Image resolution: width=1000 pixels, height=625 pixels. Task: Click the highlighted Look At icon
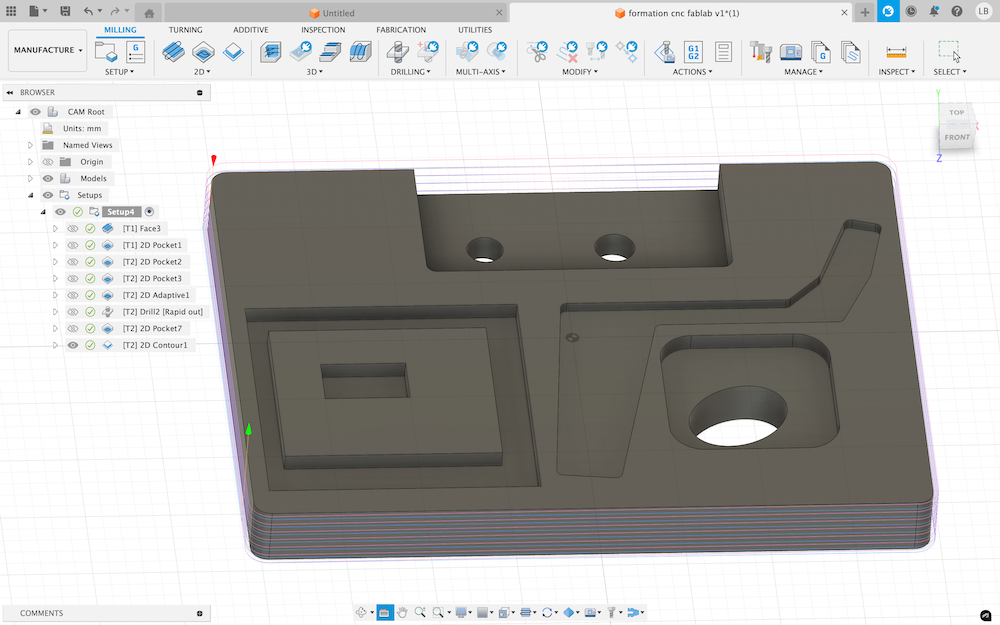pos(385,612)
